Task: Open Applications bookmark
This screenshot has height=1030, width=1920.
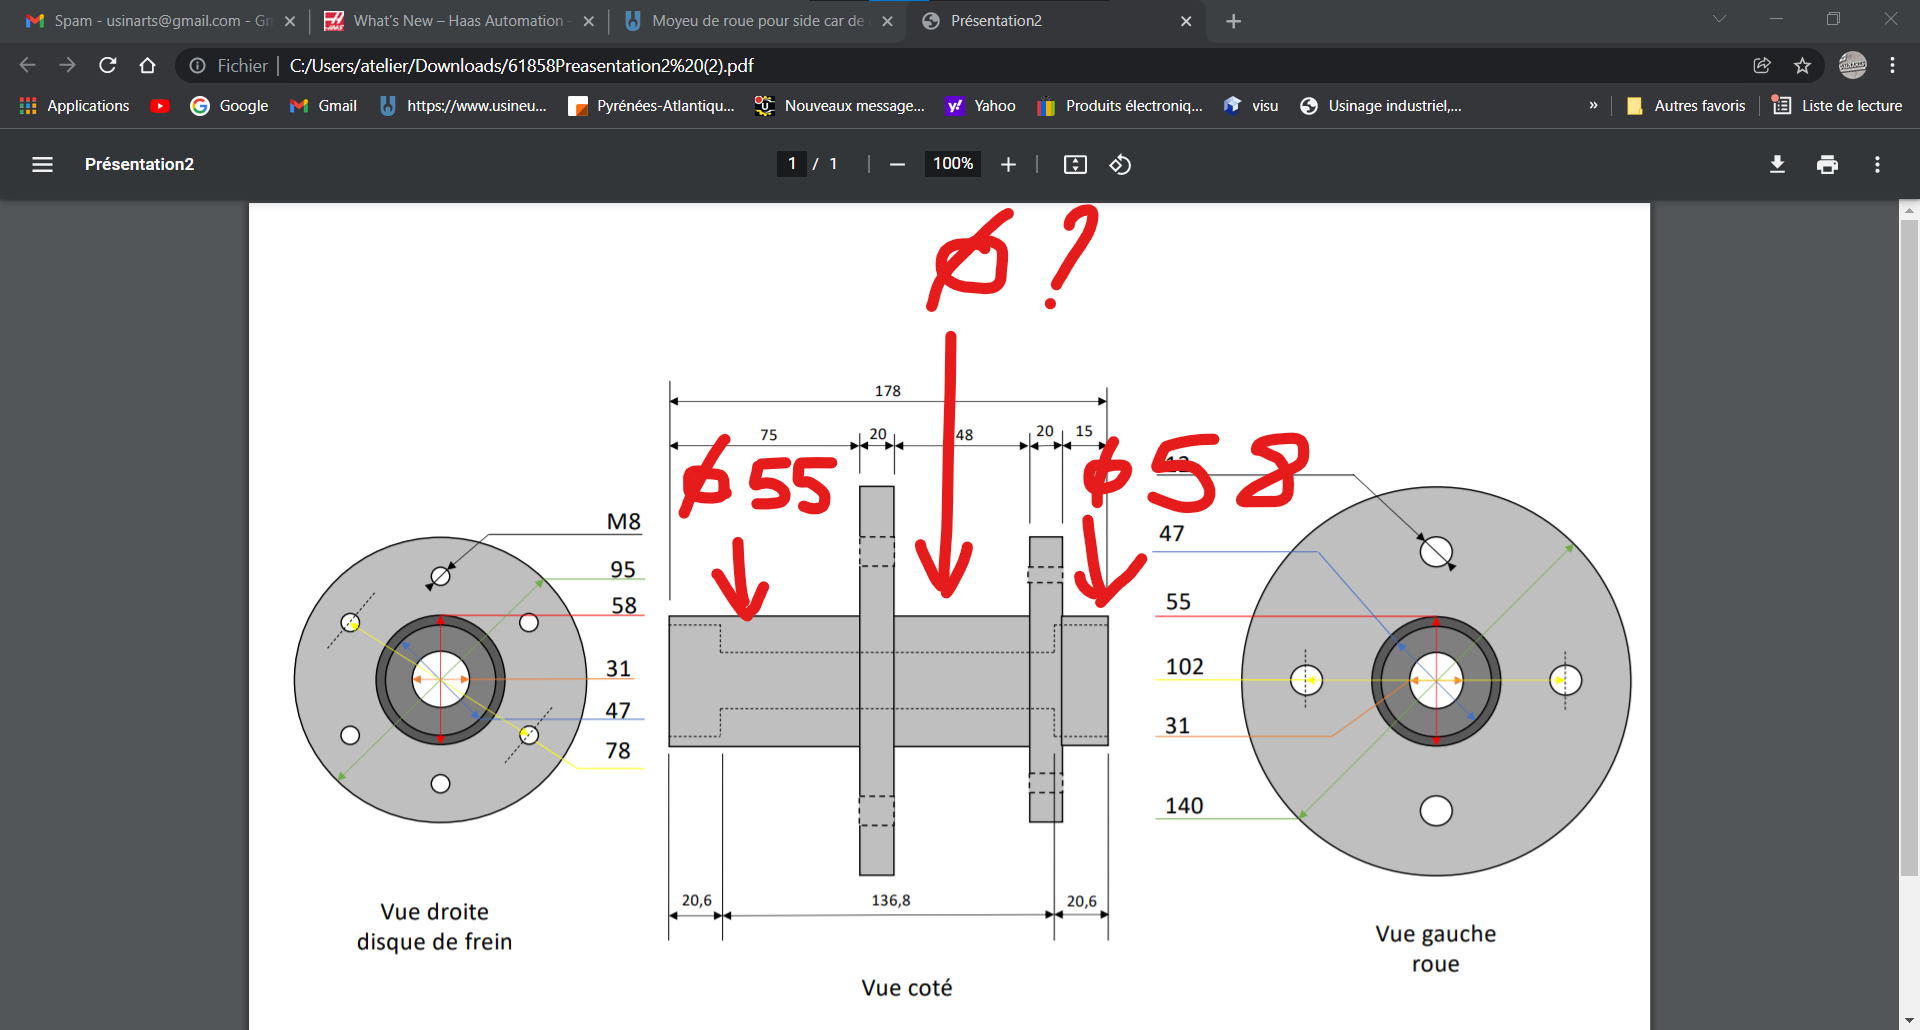Action: pyautogui.click(x=74, y=106)
